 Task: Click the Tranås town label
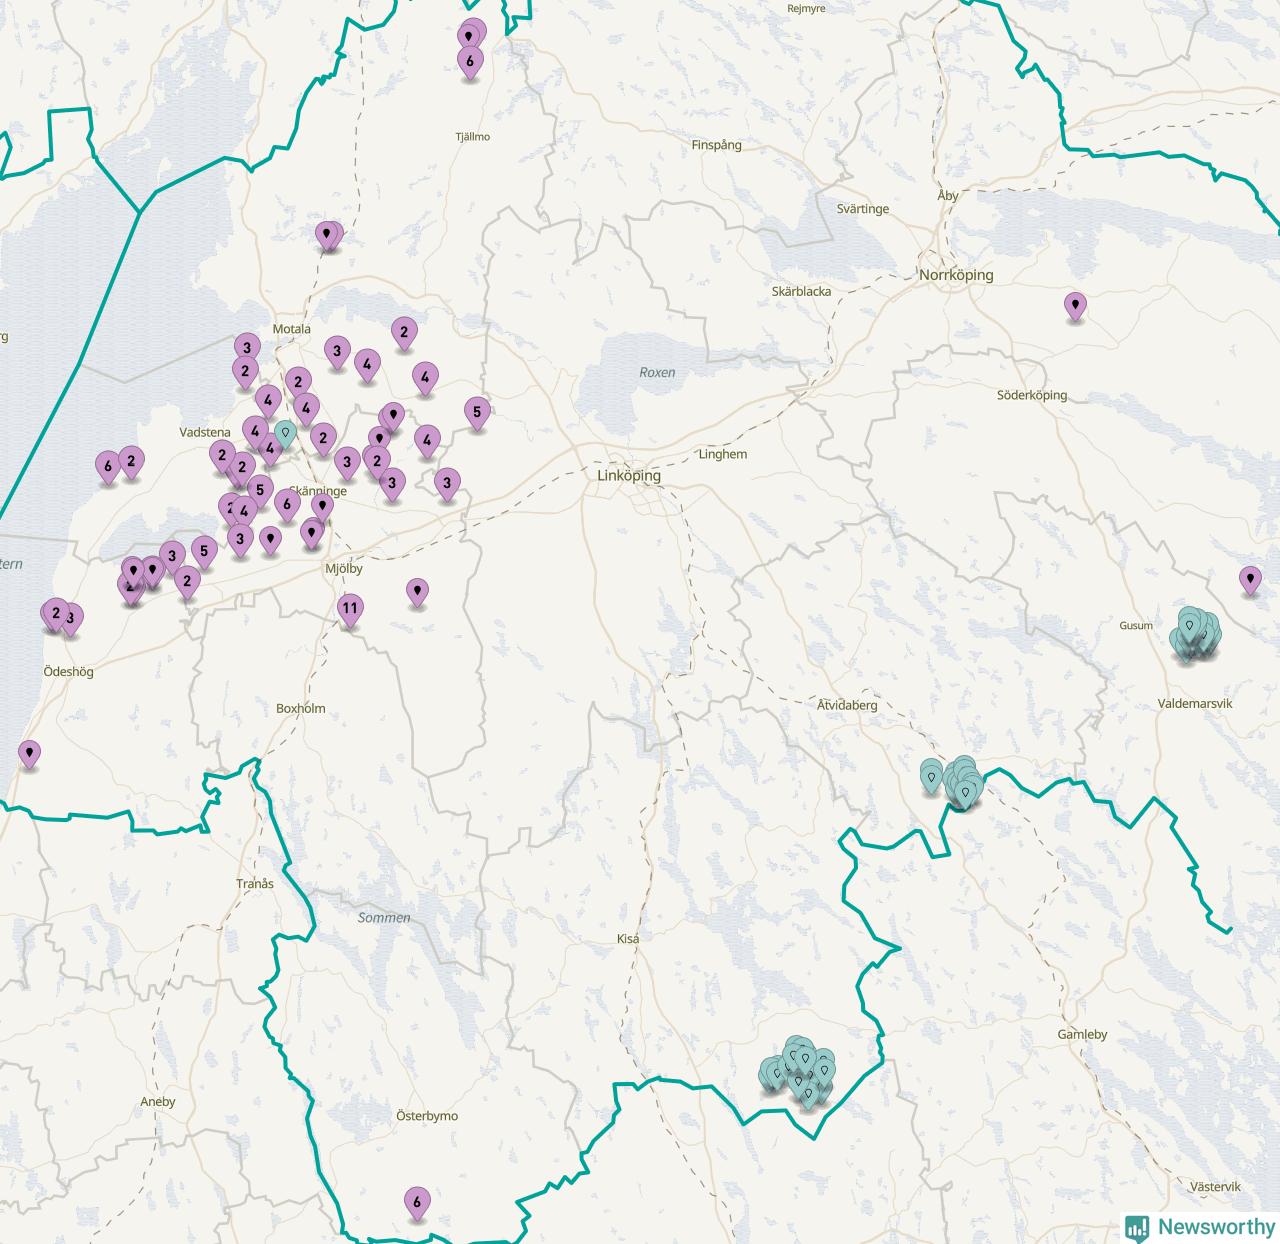click(x=255, y=884)
